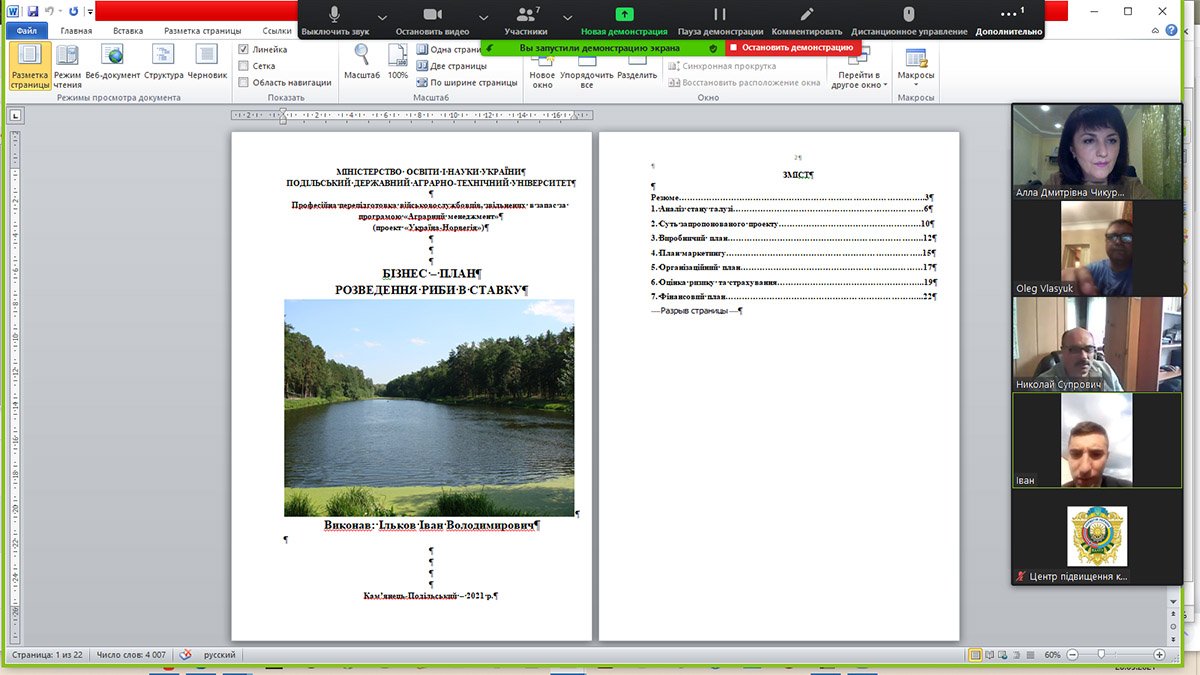Click Пауза демонстрации in Zoom toolbar
Screen dimensions: 1200x675
tap(720, 20)
